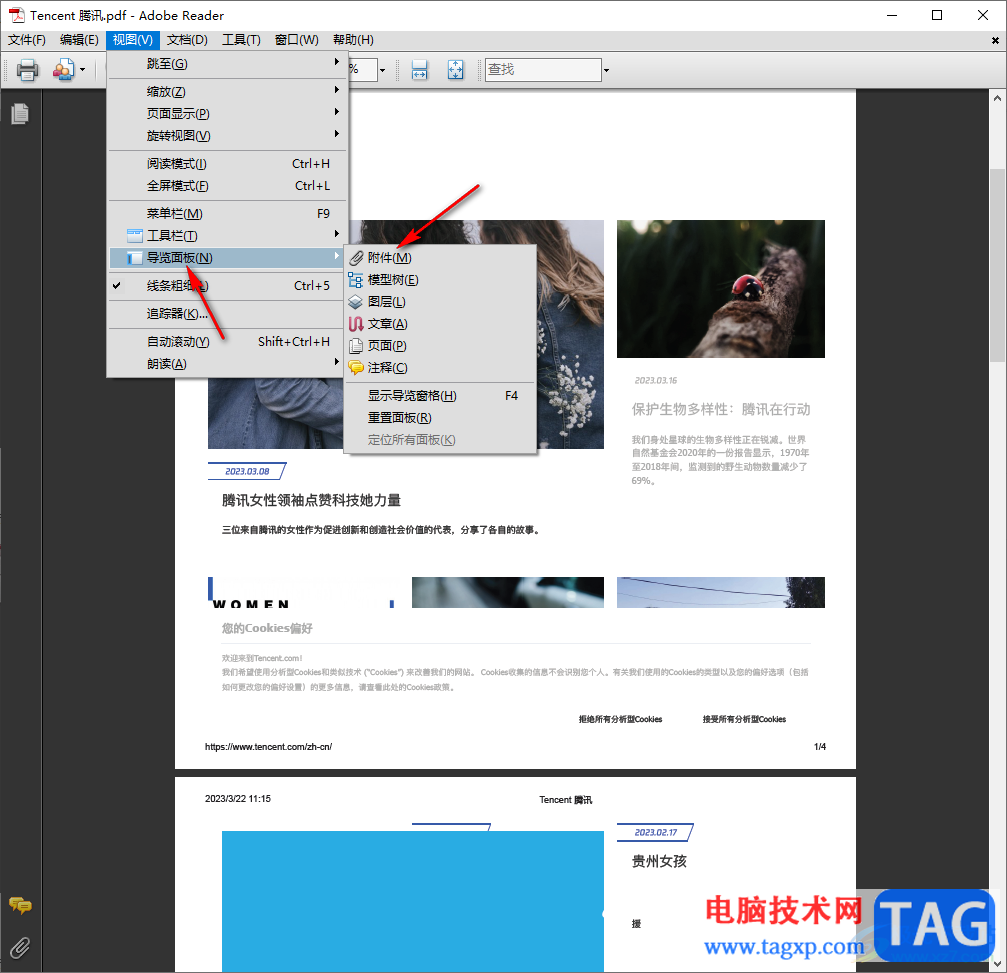Click the 查找 search input field
This screenshot has height=973, width=1007.
click(x=543, y=69)
